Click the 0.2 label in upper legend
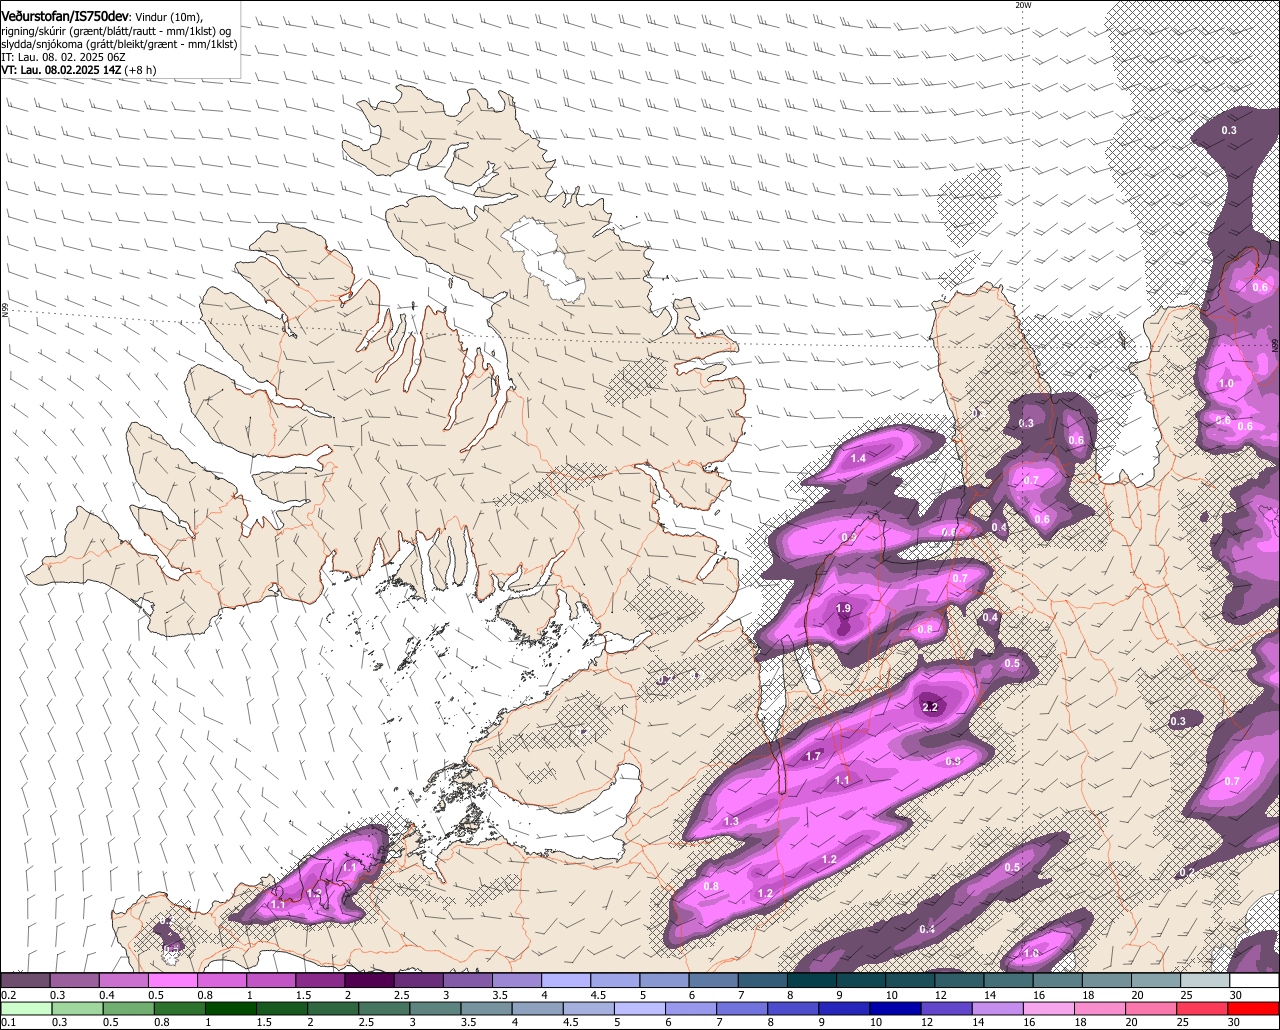This screenshot has height=1030, width=1280. click(8, 995)
